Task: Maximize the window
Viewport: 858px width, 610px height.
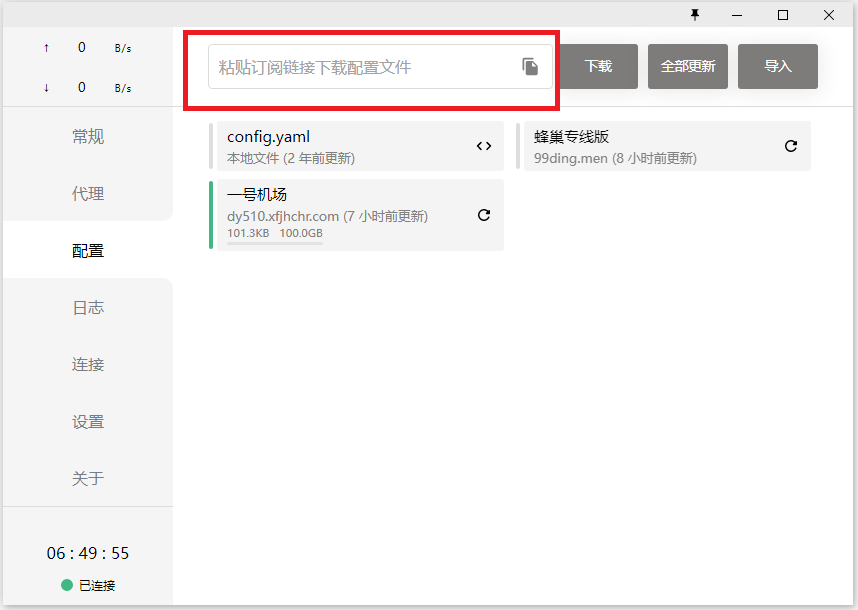Action: coord(783,15)
